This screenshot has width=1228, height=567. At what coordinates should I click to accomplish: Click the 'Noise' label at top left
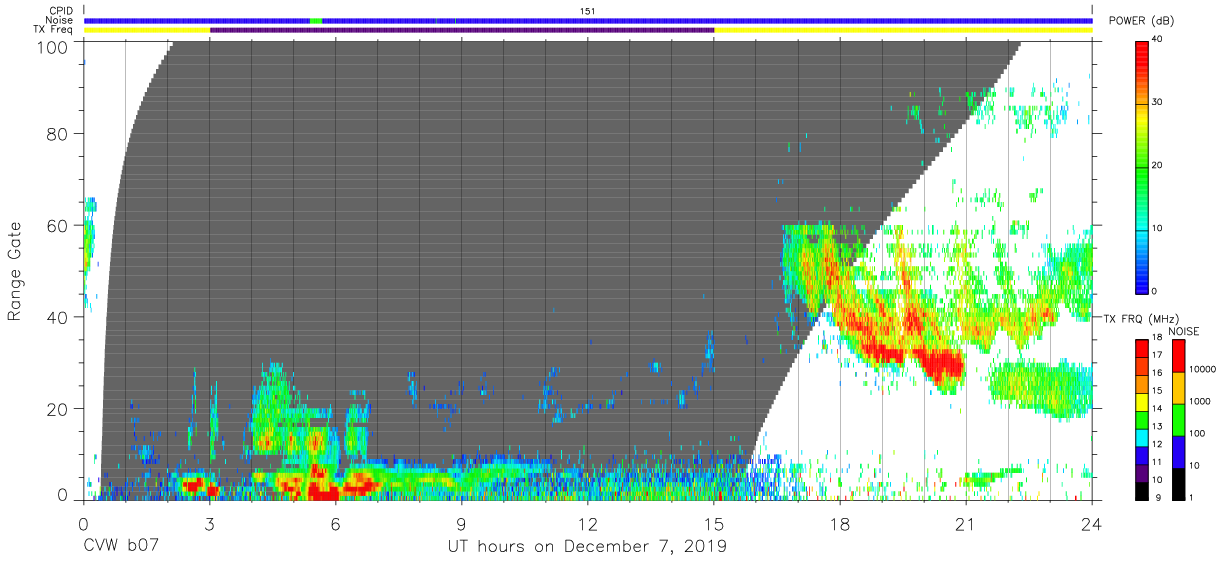click(60, 20)
